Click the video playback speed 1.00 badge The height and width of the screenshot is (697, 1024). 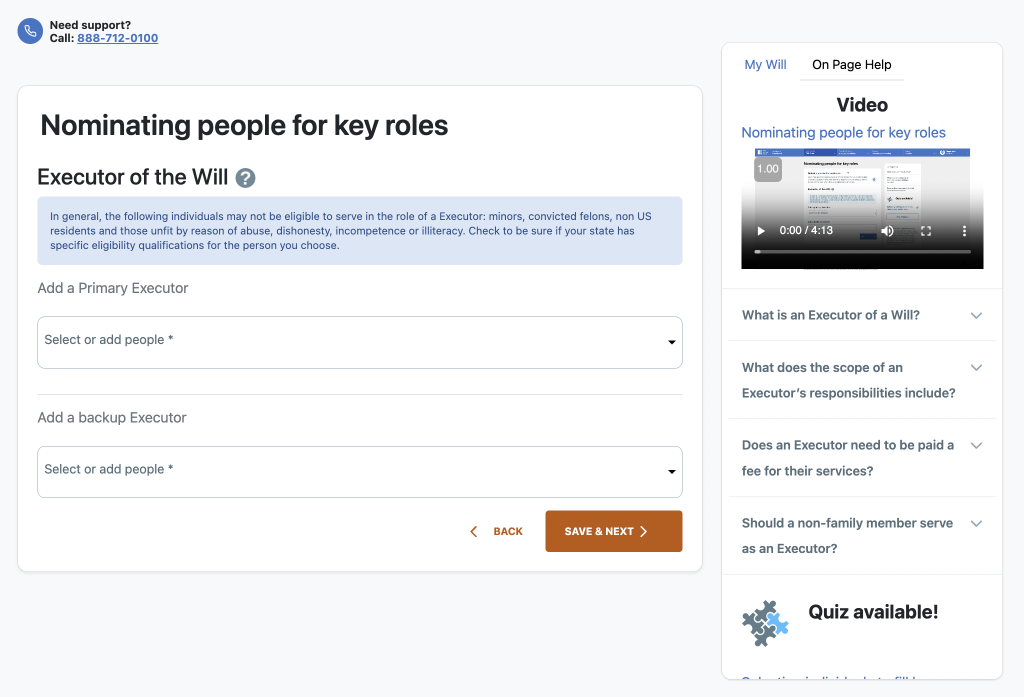(x=768, y=169)
